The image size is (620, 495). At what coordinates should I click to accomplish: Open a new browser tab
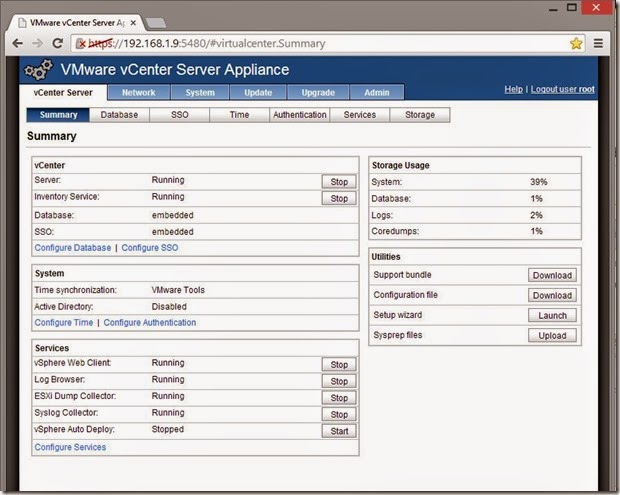point(156,23)
